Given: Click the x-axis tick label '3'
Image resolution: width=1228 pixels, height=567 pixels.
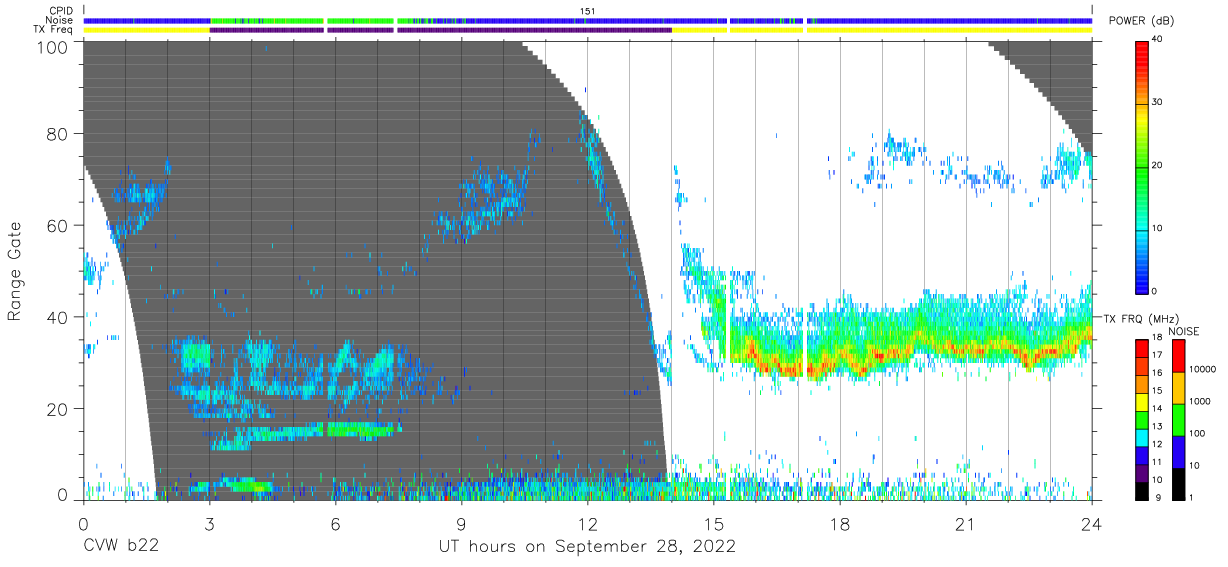Looking at the screenshot, I should tap(209, 524).
